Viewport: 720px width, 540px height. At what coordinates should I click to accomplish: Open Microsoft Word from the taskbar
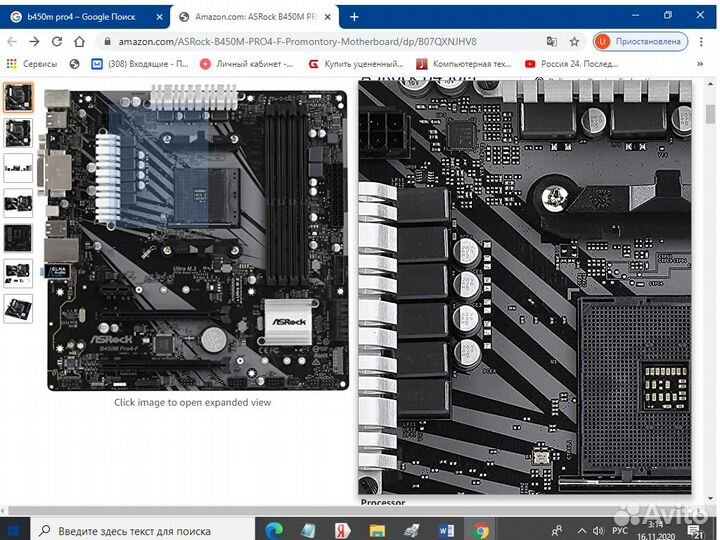point(446,530)
